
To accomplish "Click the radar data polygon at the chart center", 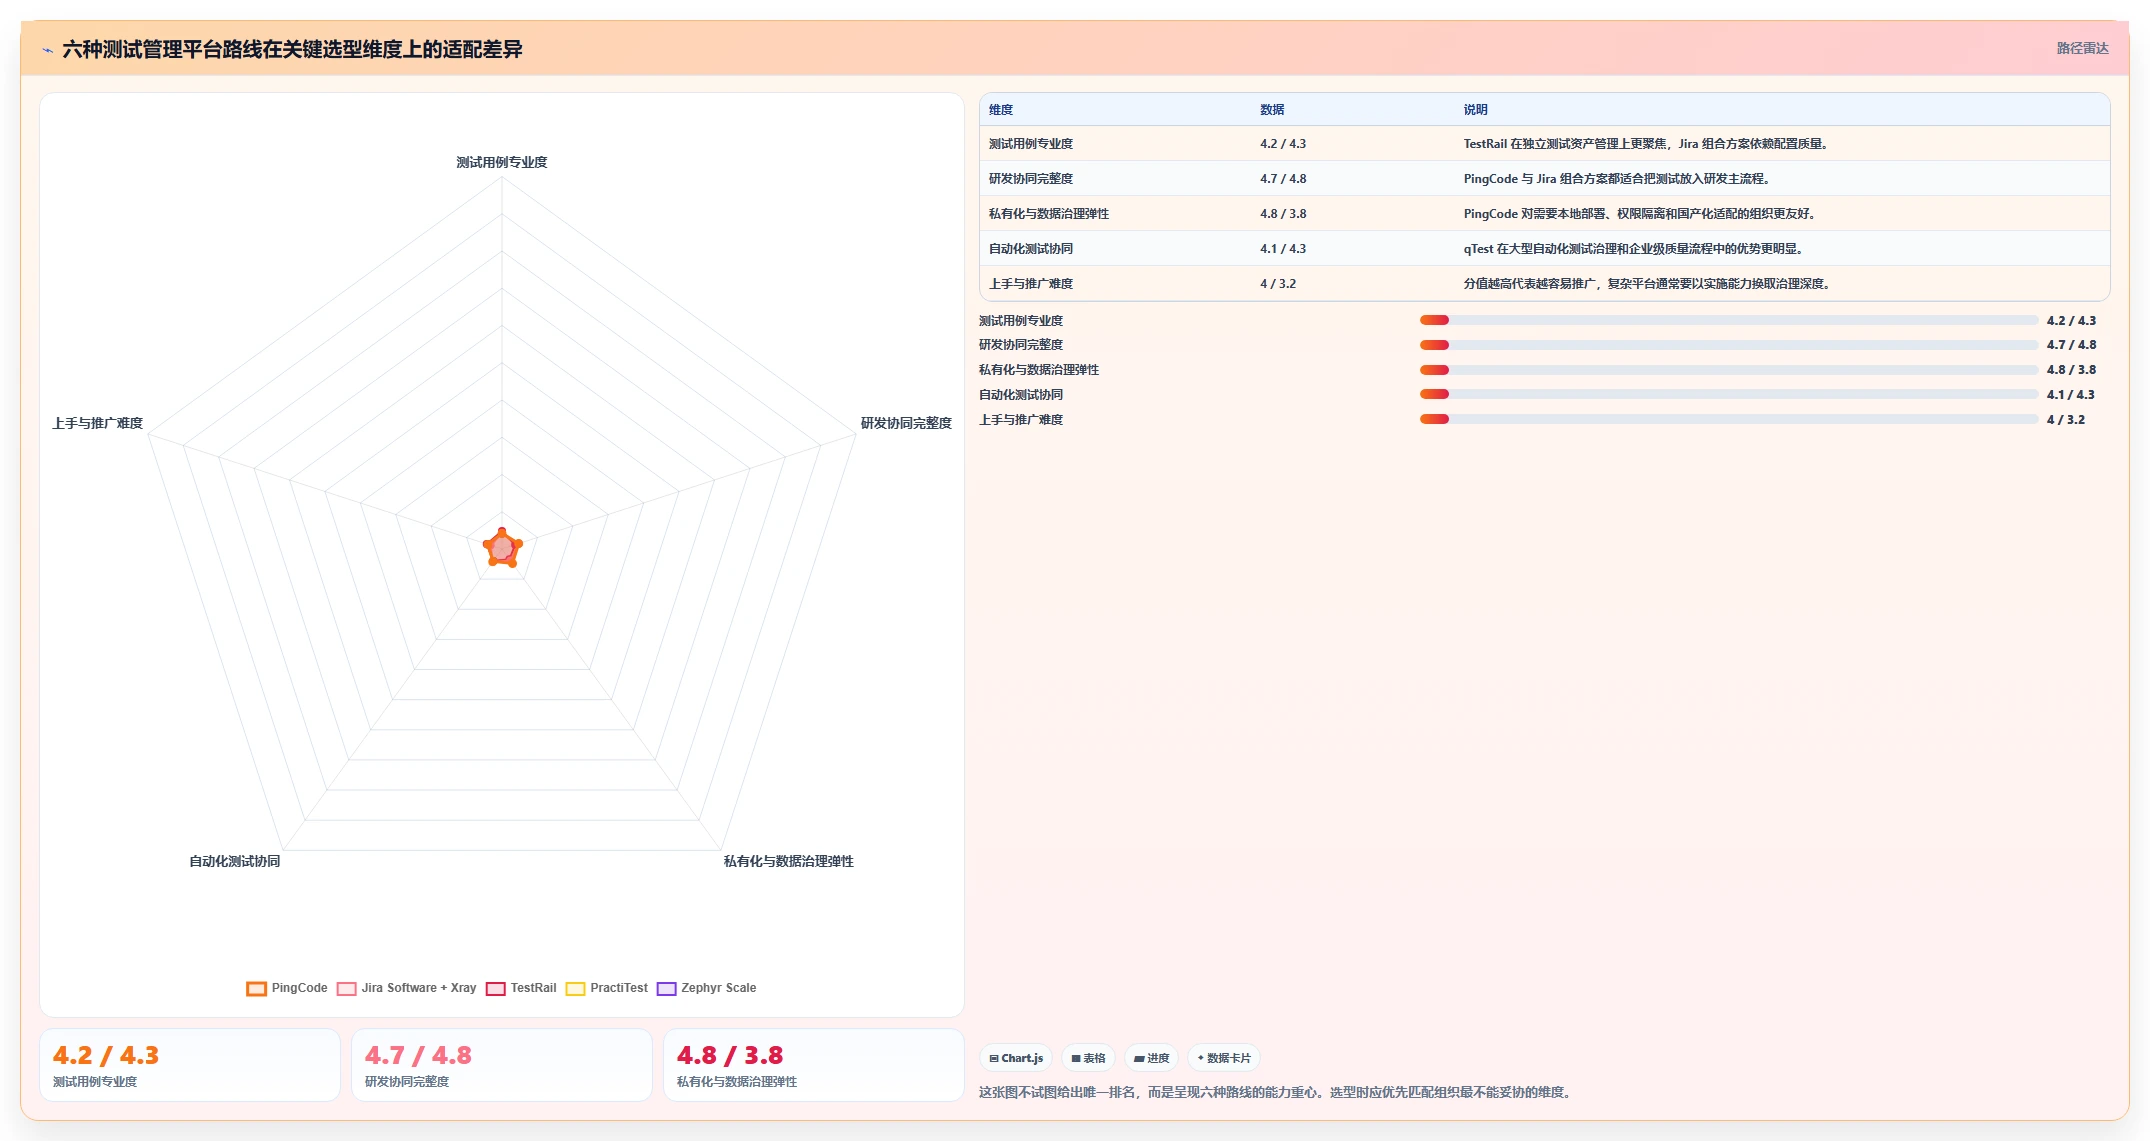I will pyautogui.click(x=502, y=548).
